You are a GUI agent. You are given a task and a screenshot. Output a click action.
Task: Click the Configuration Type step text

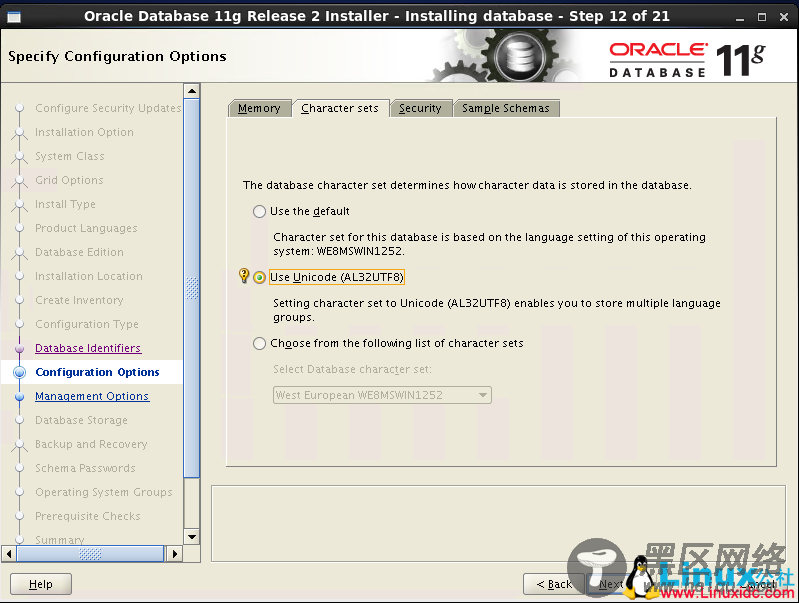tap(87, 324)
